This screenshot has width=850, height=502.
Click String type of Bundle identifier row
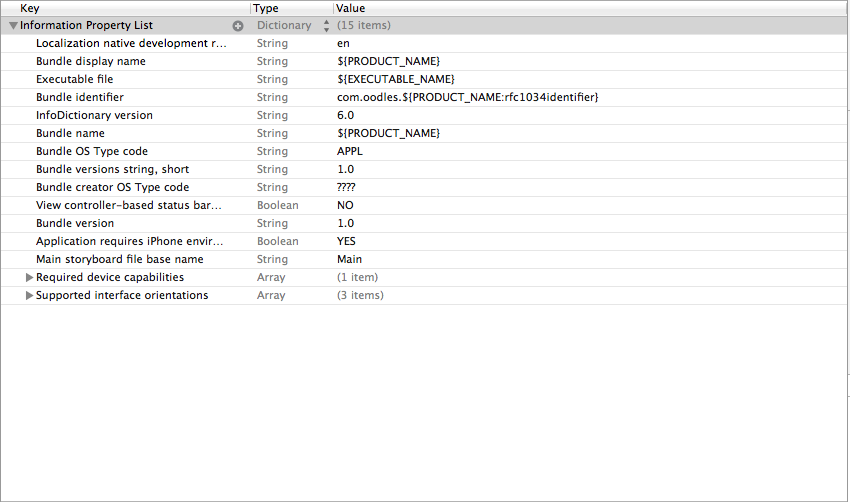(x=272, y=97)
